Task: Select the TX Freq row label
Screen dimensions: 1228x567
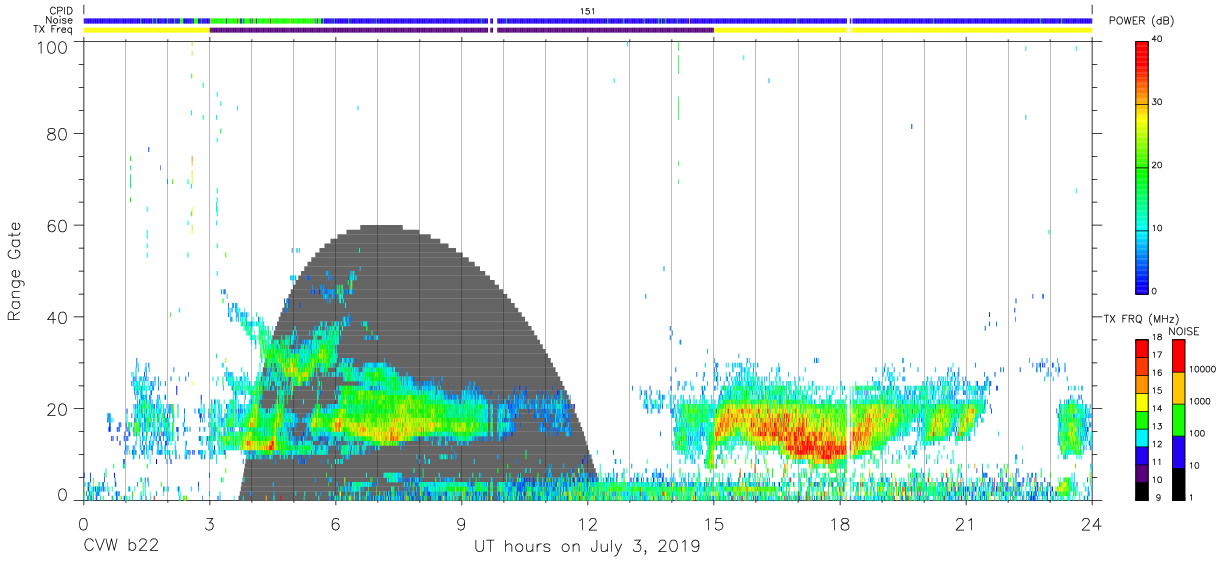Action: tap(55, 30)
